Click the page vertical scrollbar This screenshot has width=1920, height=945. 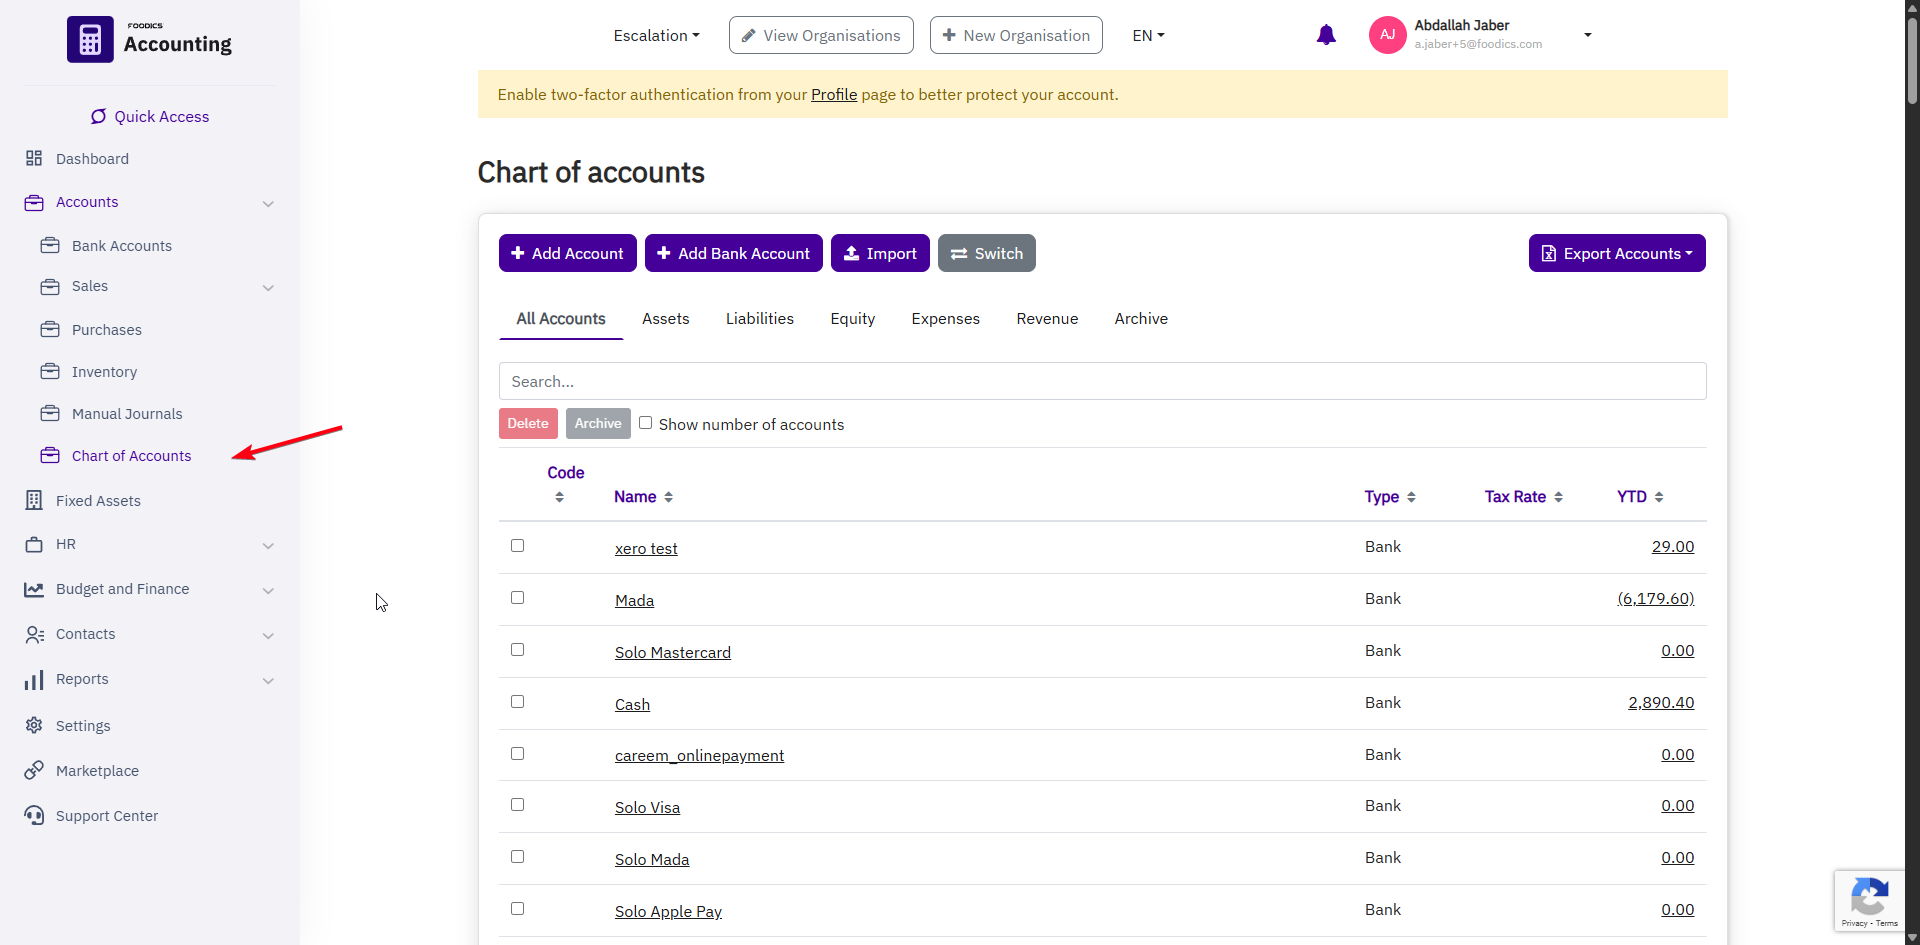point(1912,60)
